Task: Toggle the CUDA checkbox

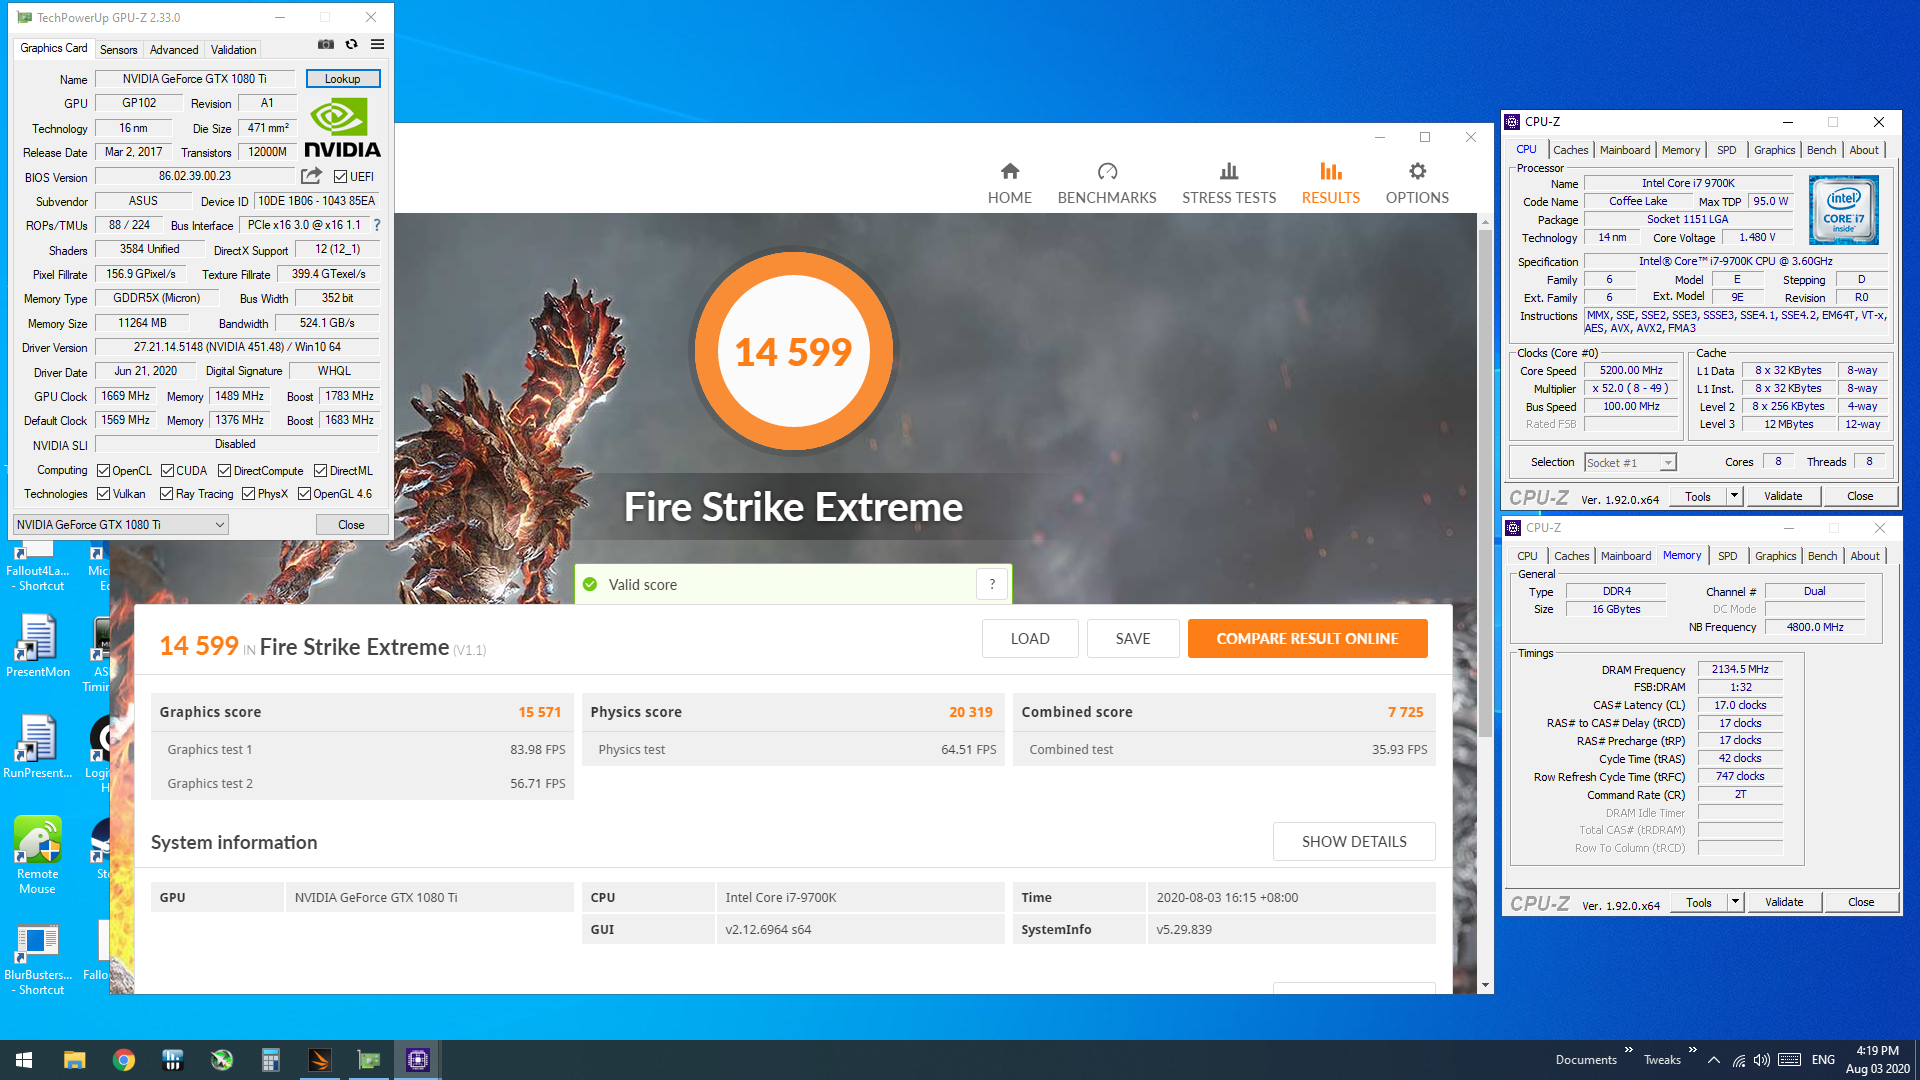Action: pyautogui.click(x=167, y=471)
